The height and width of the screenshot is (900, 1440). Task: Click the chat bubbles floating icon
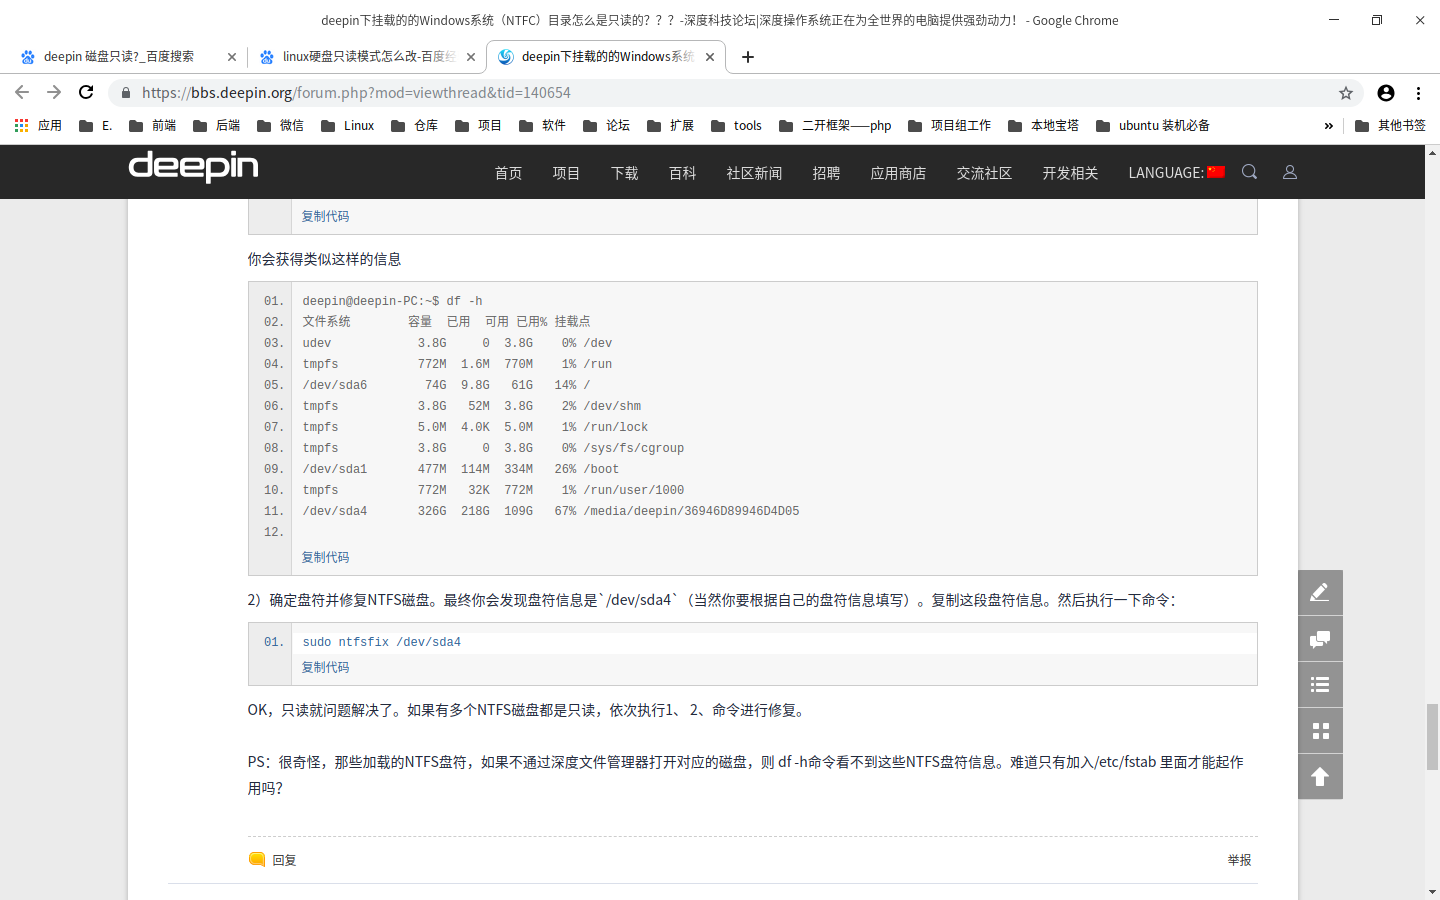tap(1320, 639)
